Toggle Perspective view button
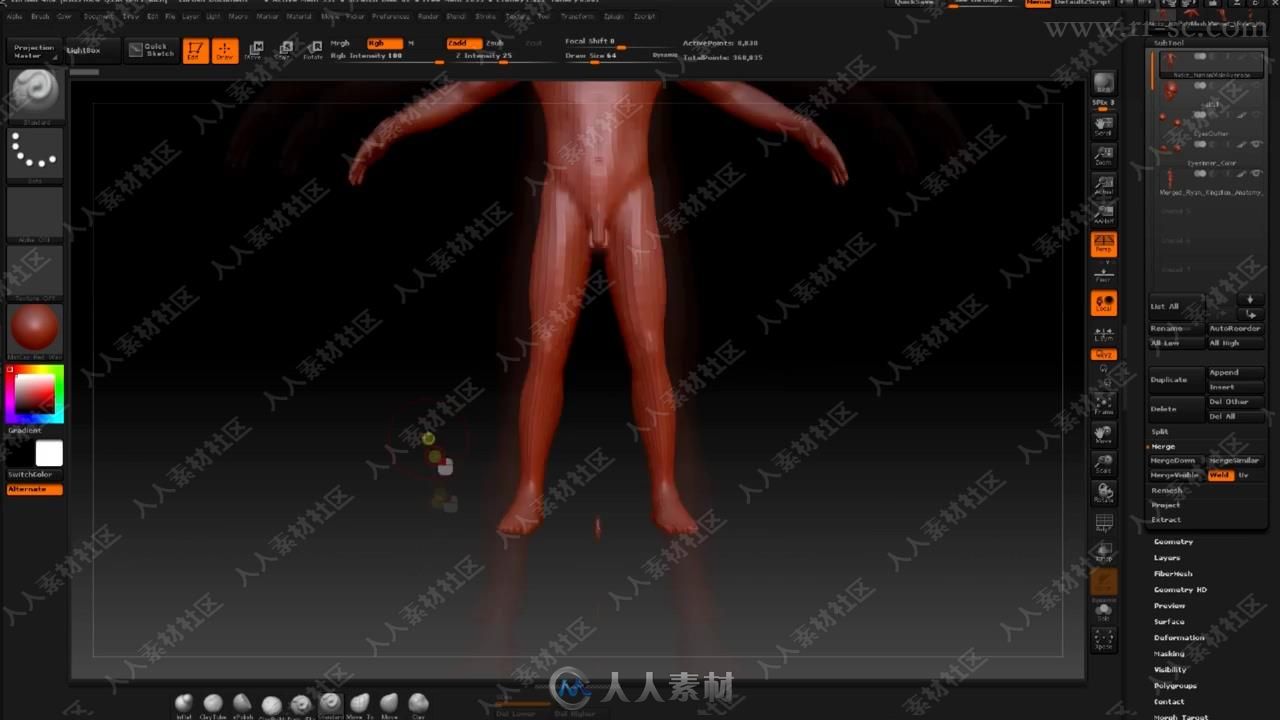Screen dimensions: 1280x720 coord(1104,244)
